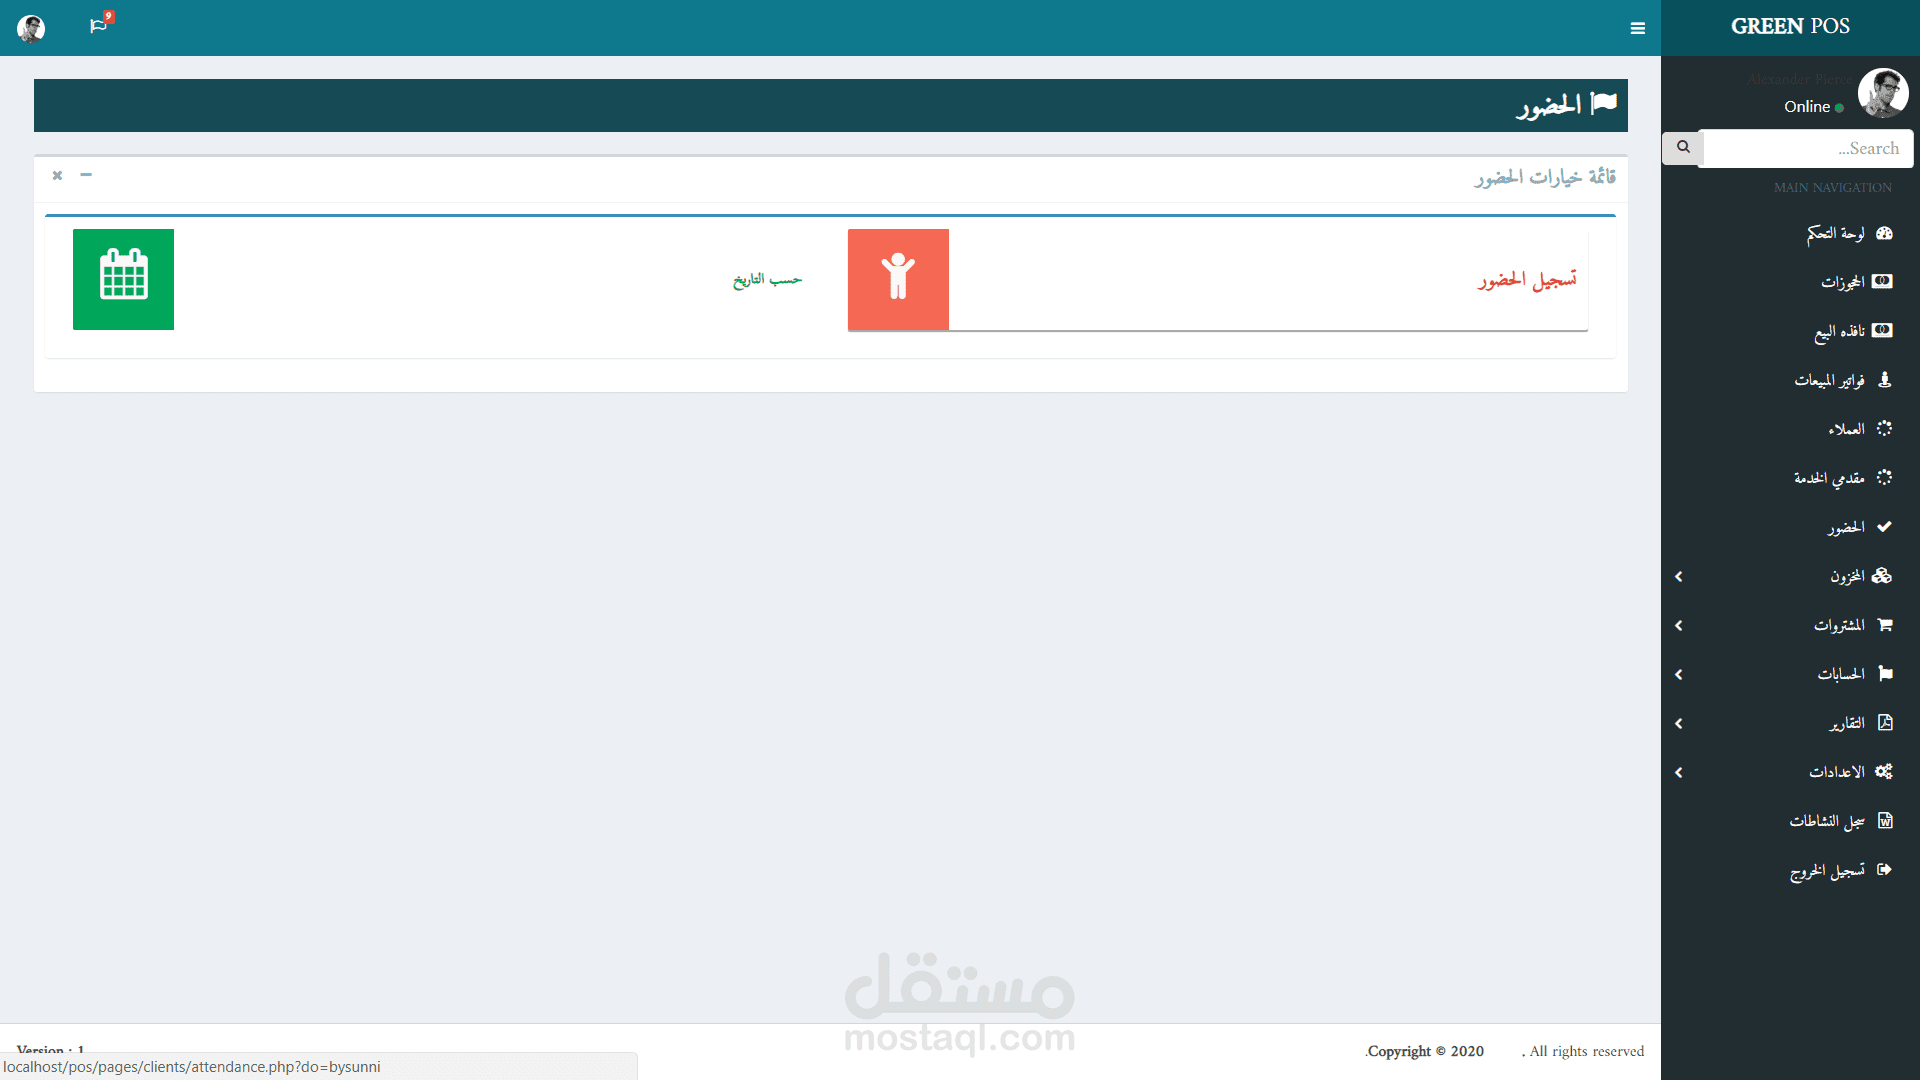Click the تسجيل الحضور link

click(1527, 279)
